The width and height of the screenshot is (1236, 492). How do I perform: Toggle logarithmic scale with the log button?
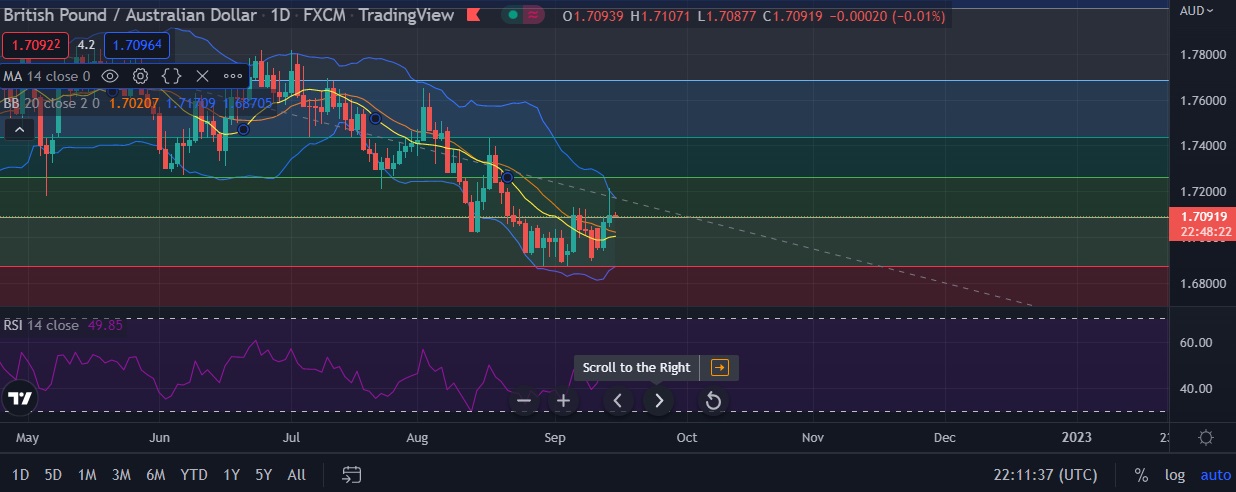tap(1175, 475)
